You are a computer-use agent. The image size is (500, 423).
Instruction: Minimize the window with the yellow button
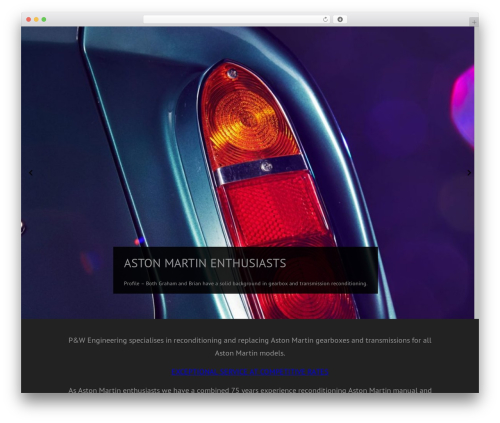pyautogui.click(x=36, y=20)
